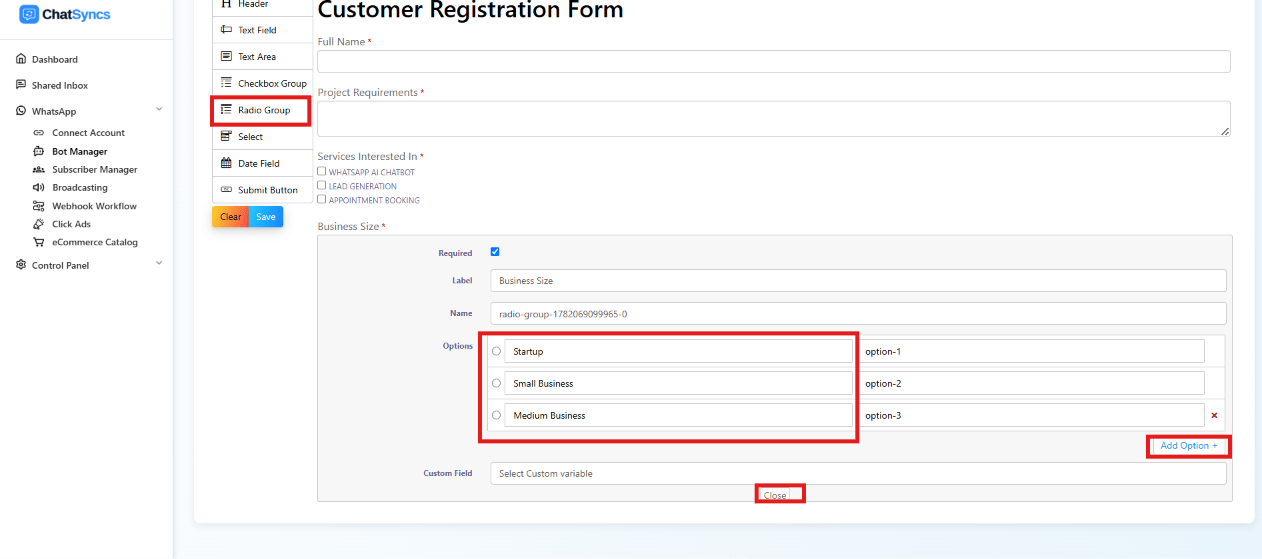Remove option-3 with the red x
Screen dimensions: 1262x559
[x=1214, y=415]
